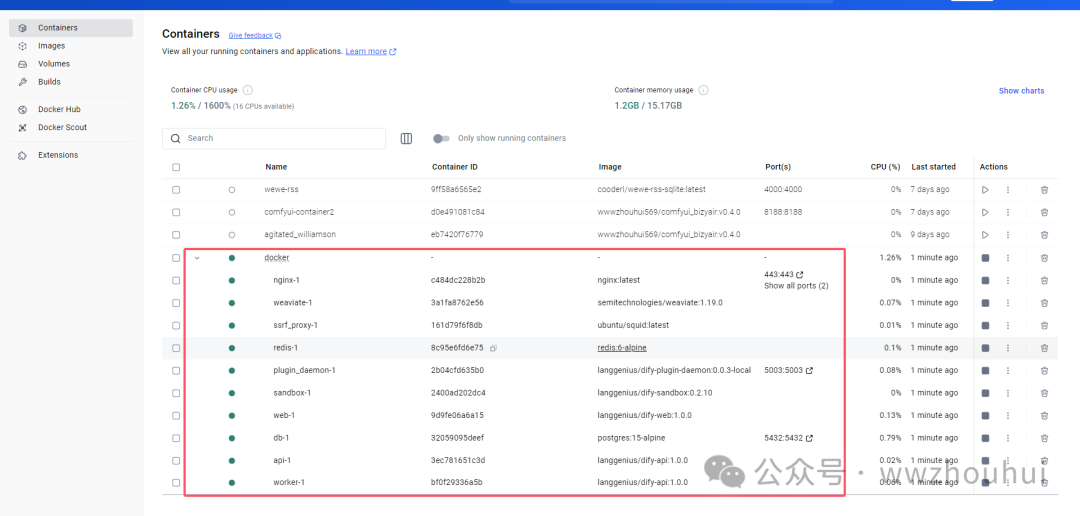Collapse the docker compose group

197,257
